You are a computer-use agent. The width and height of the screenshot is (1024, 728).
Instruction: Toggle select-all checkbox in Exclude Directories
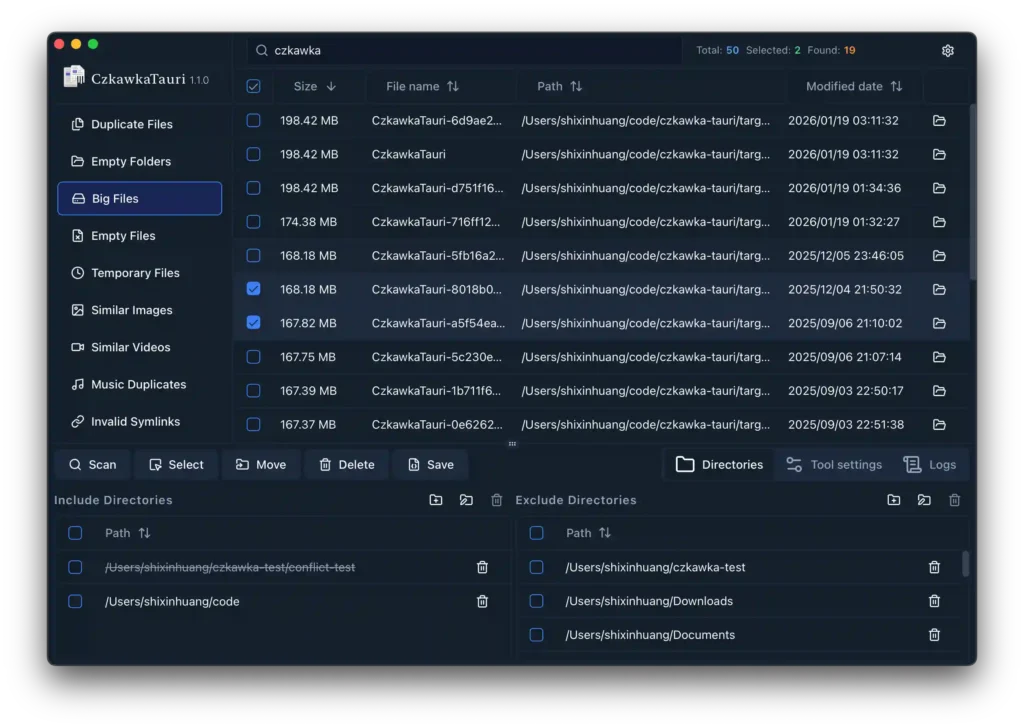coord(536,533)
